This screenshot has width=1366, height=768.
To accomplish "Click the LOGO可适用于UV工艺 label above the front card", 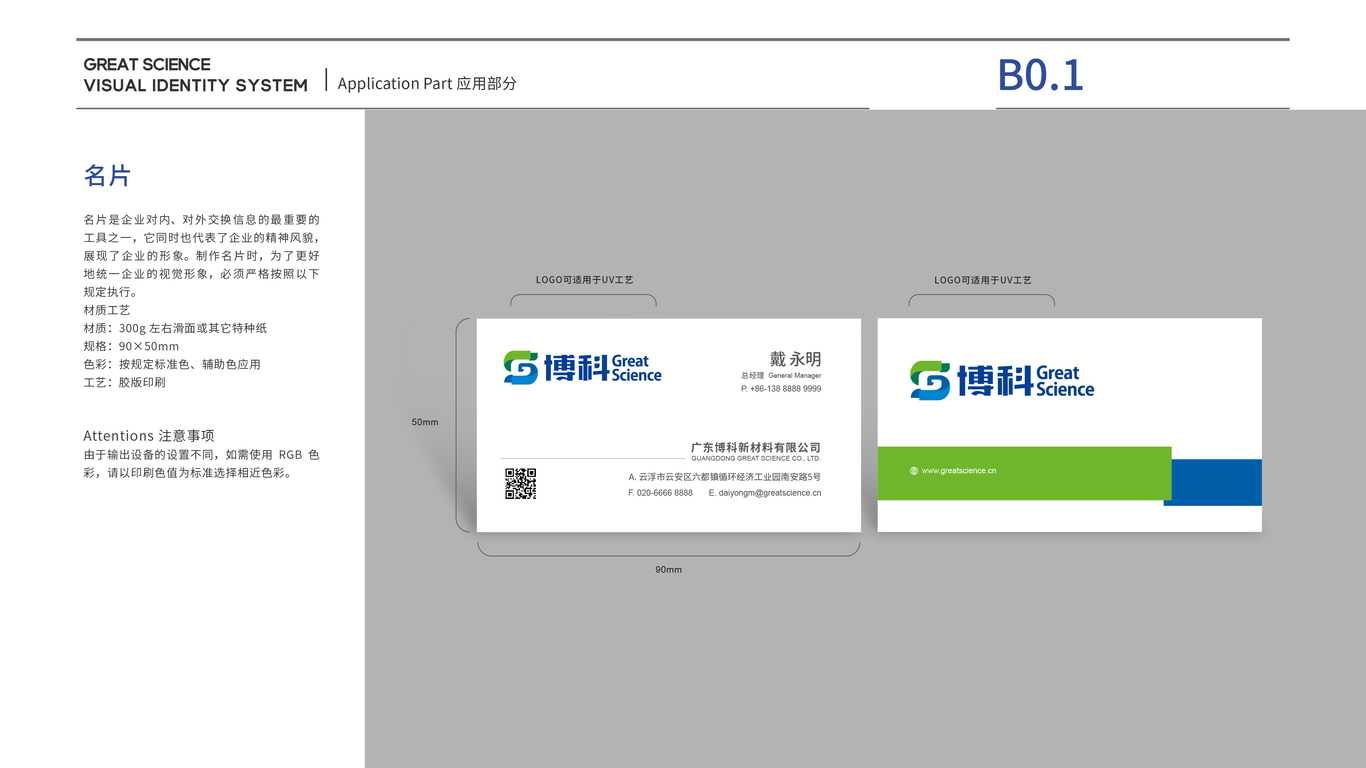I will click(x=585, y=280).
